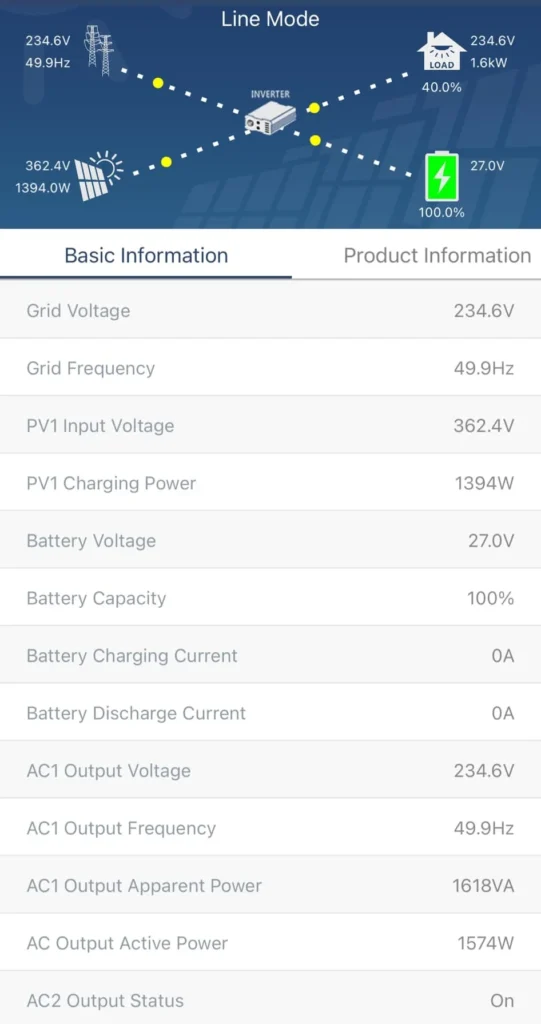The height and width of the screenshot is (1024, 541).
Task: Tap the Line Mode title
Action: pos(270,19)
